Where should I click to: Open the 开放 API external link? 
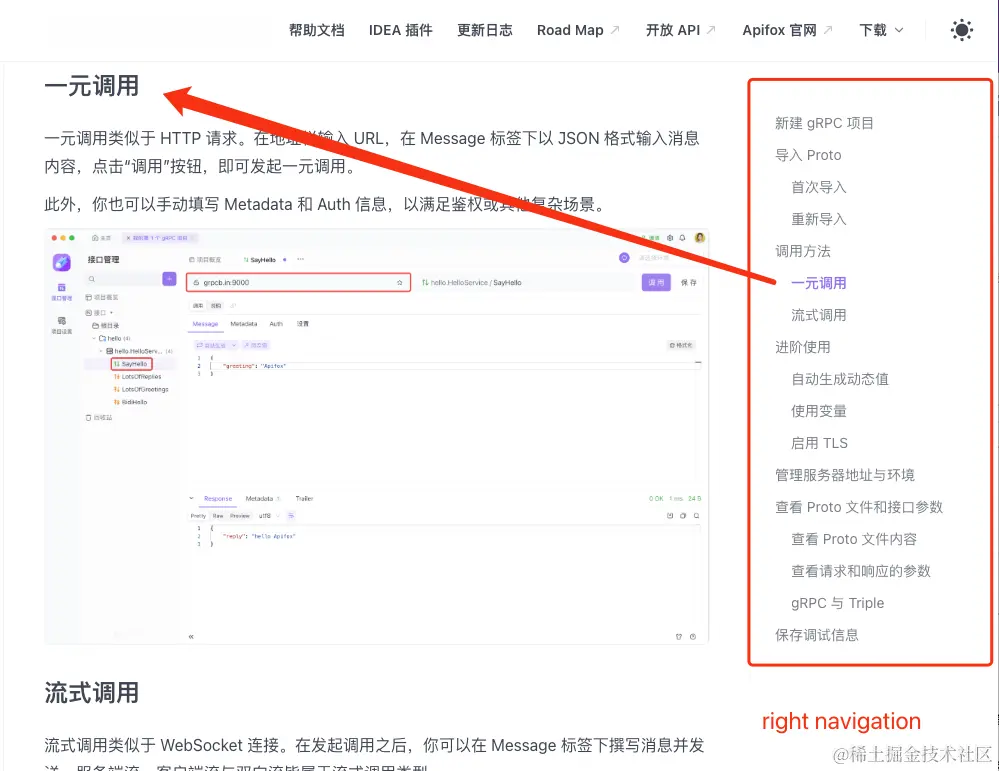tap(680, 30)
